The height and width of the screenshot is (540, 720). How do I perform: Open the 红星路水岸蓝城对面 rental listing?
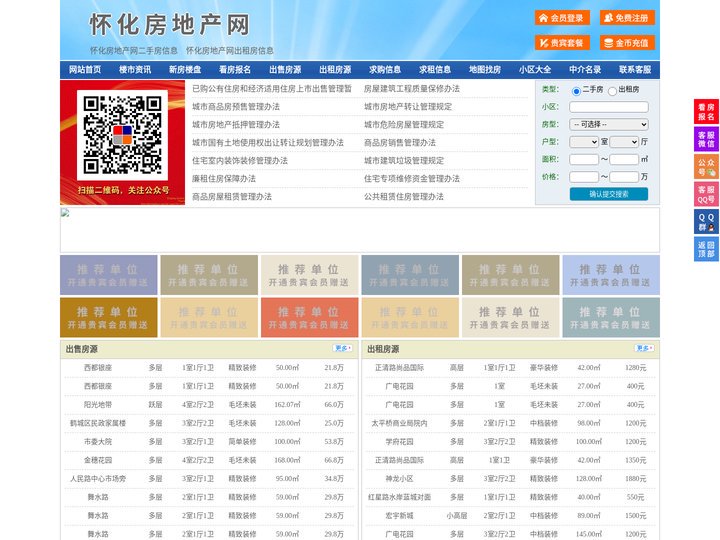pyautogui.click(x=399, y=497)
